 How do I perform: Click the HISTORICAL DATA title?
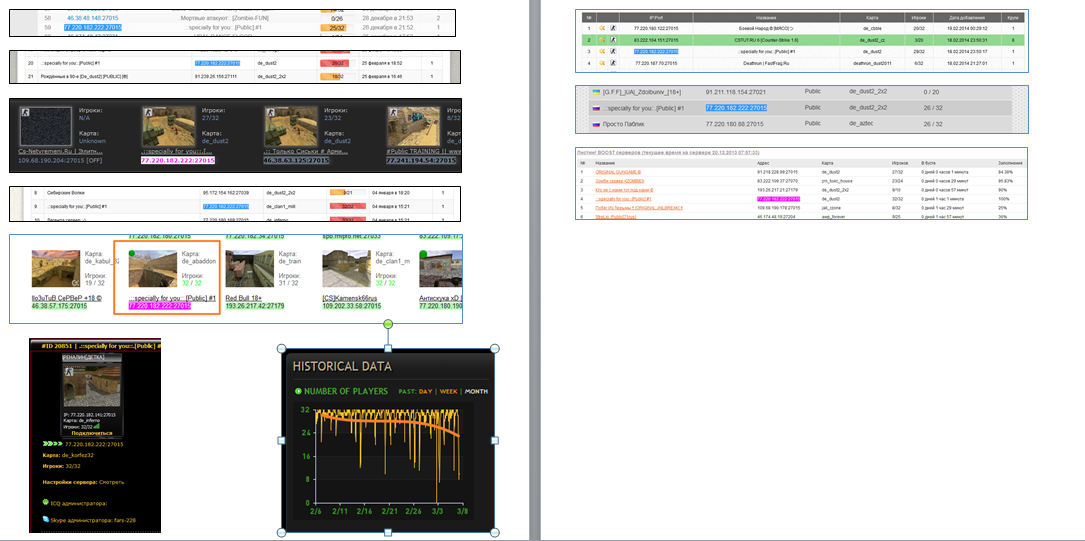click(x=342, y=367)
